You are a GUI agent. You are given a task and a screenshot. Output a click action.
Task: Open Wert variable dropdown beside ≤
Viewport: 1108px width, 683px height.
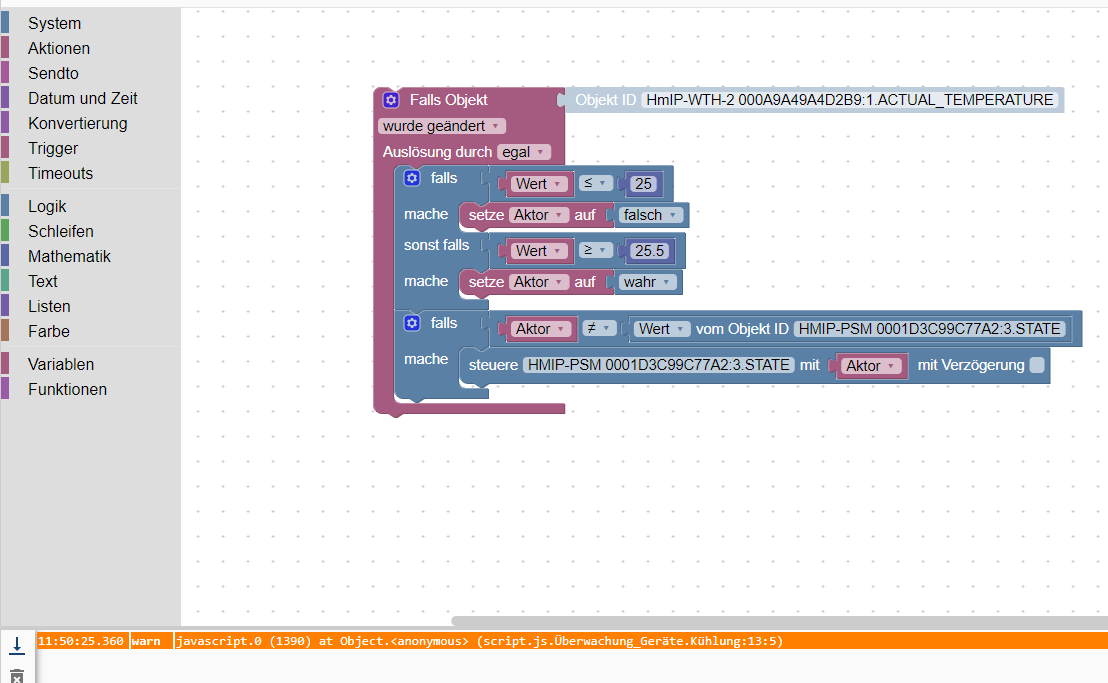click(x=539, y=184)
